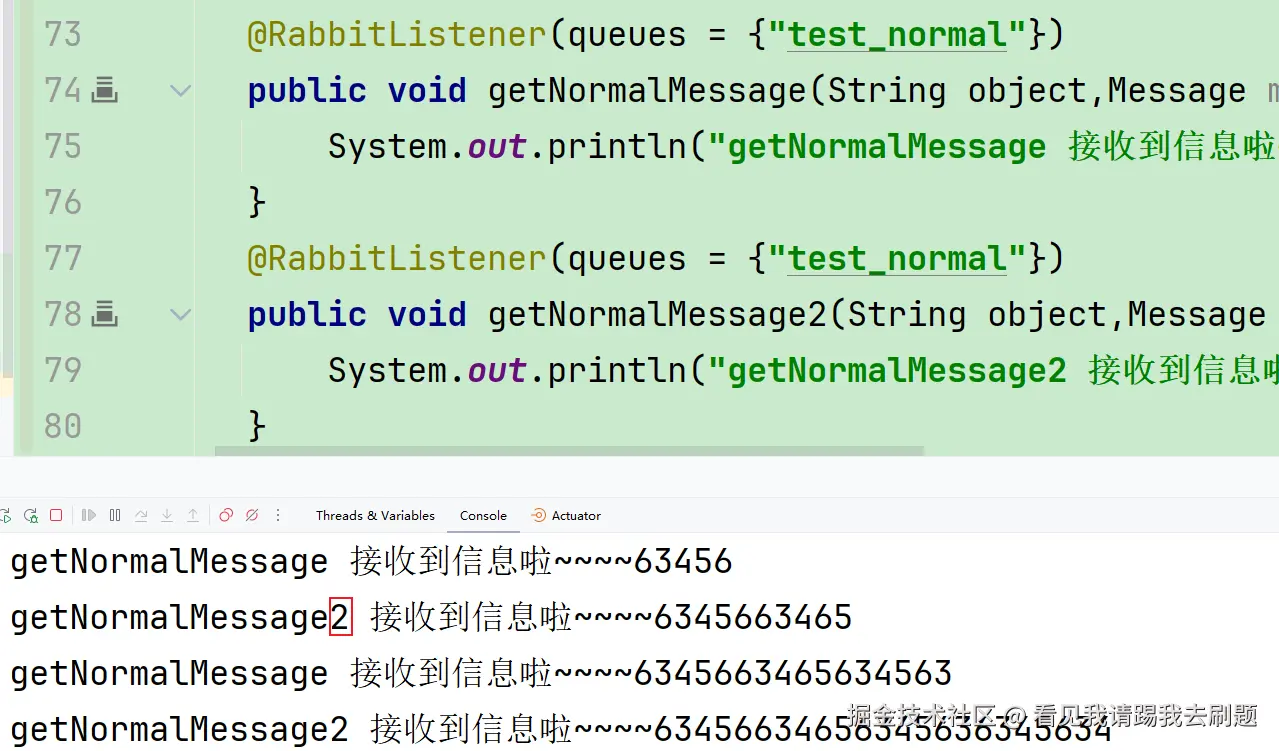Screen dimensions: 1279x751
Task: Open the View Breakpoints dialog
Action: (226, 516)
